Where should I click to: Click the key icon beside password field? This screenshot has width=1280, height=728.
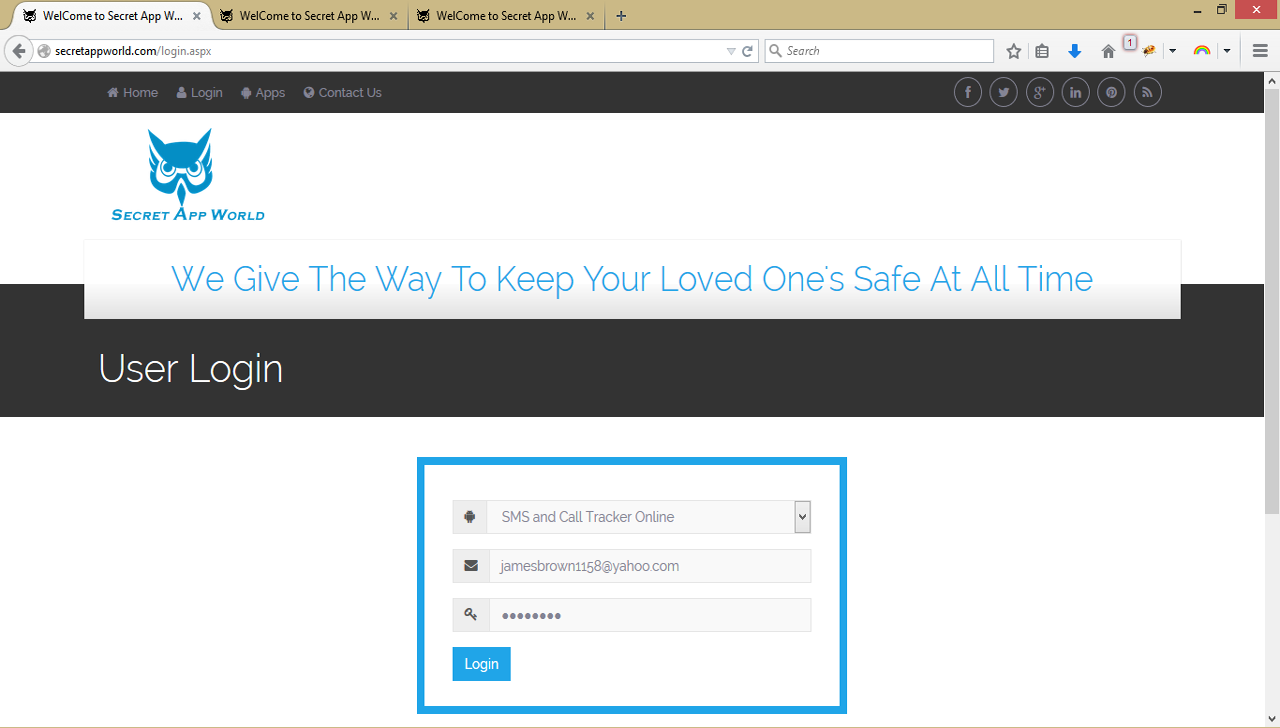471,615
